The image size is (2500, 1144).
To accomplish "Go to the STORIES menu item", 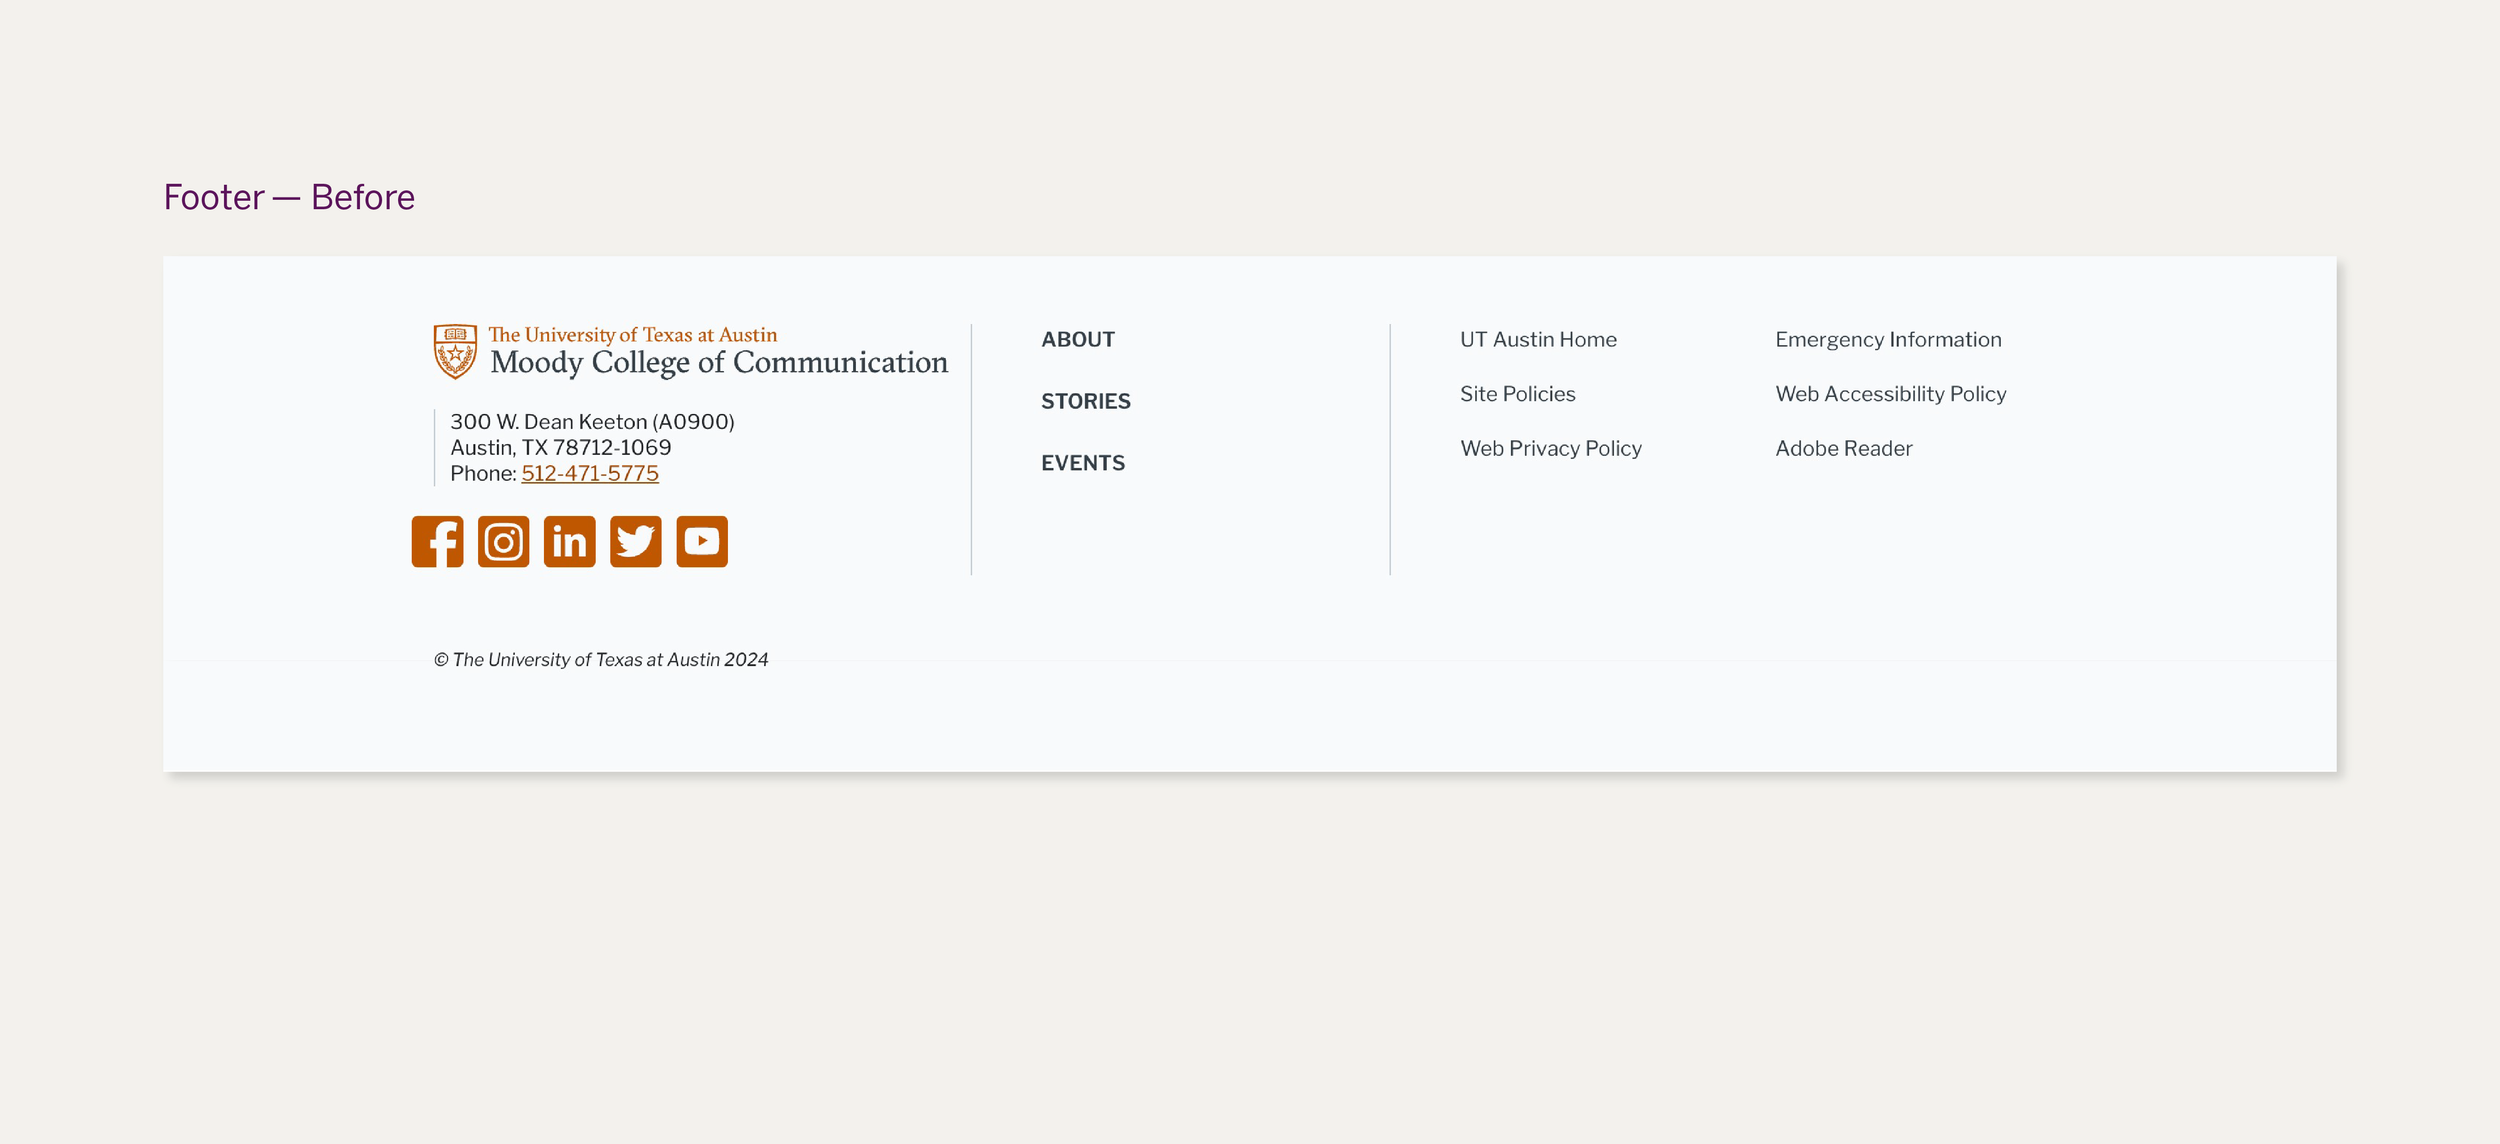I will (1085, 401).
